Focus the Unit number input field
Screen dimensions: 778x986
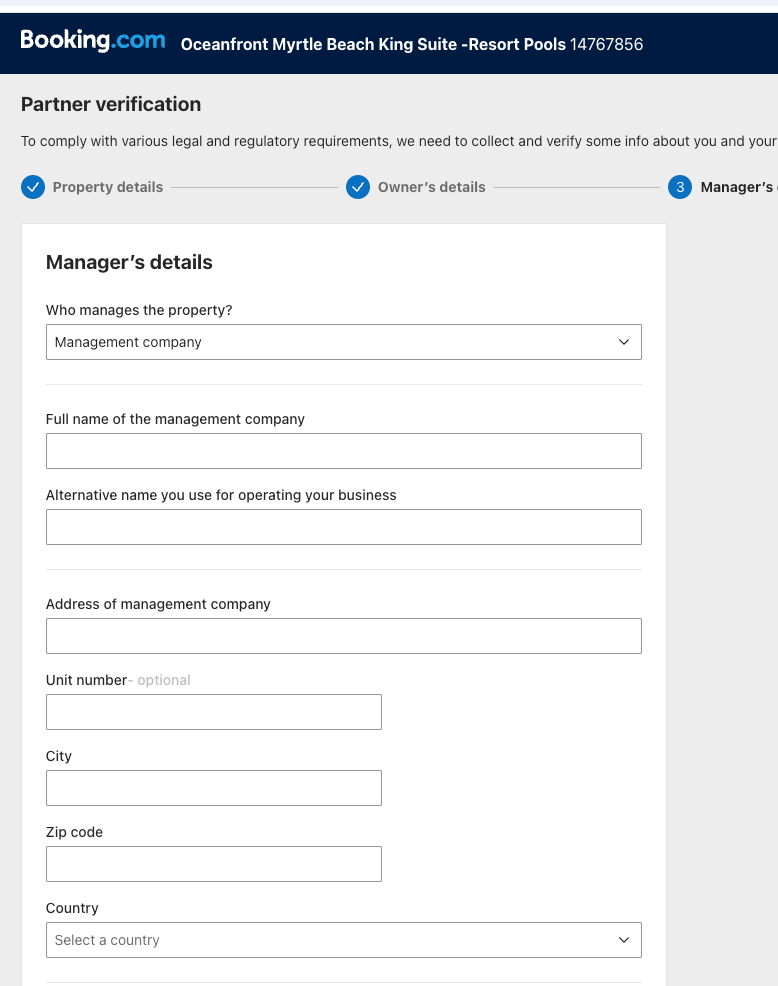pos(214,712)
